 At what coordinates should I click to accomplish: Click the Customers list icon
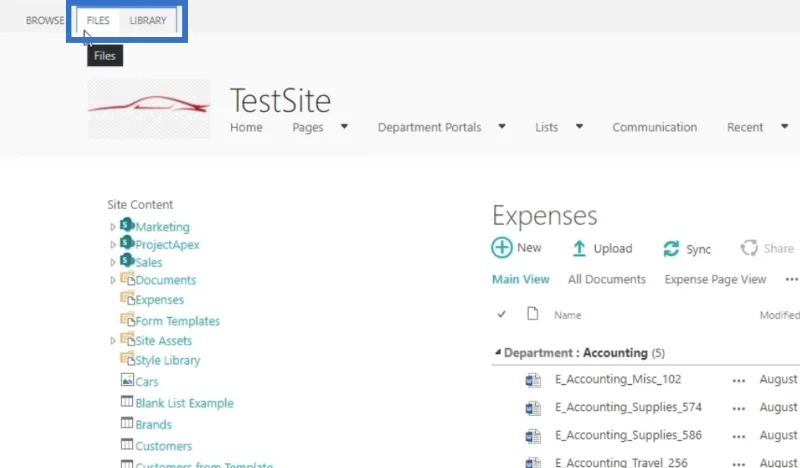(x=127, y=444)
